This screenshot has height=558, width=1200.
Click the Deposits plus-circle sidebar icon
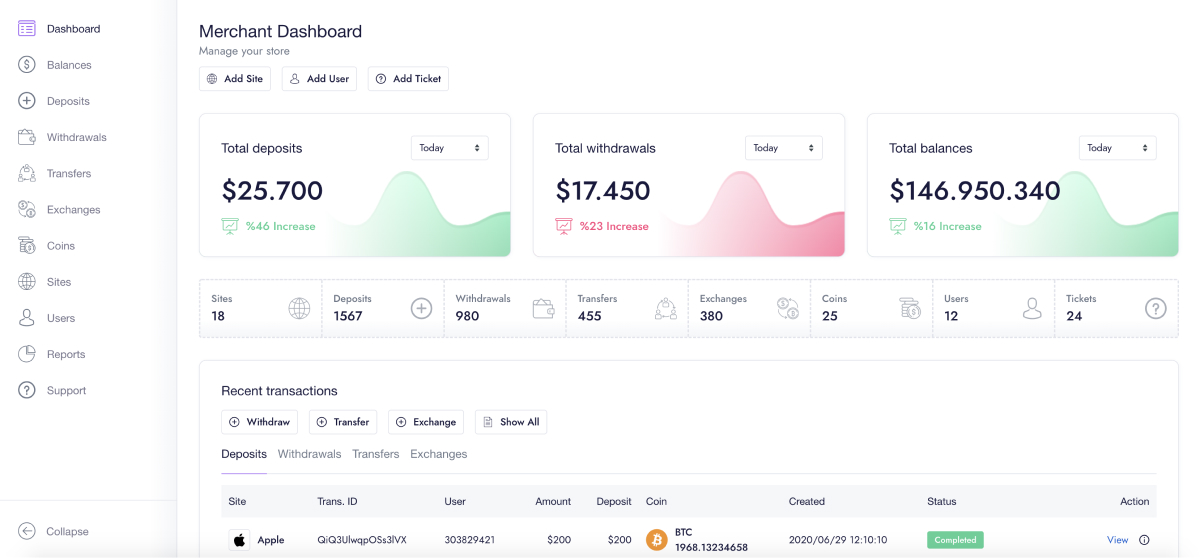click(x=27, y=101)
